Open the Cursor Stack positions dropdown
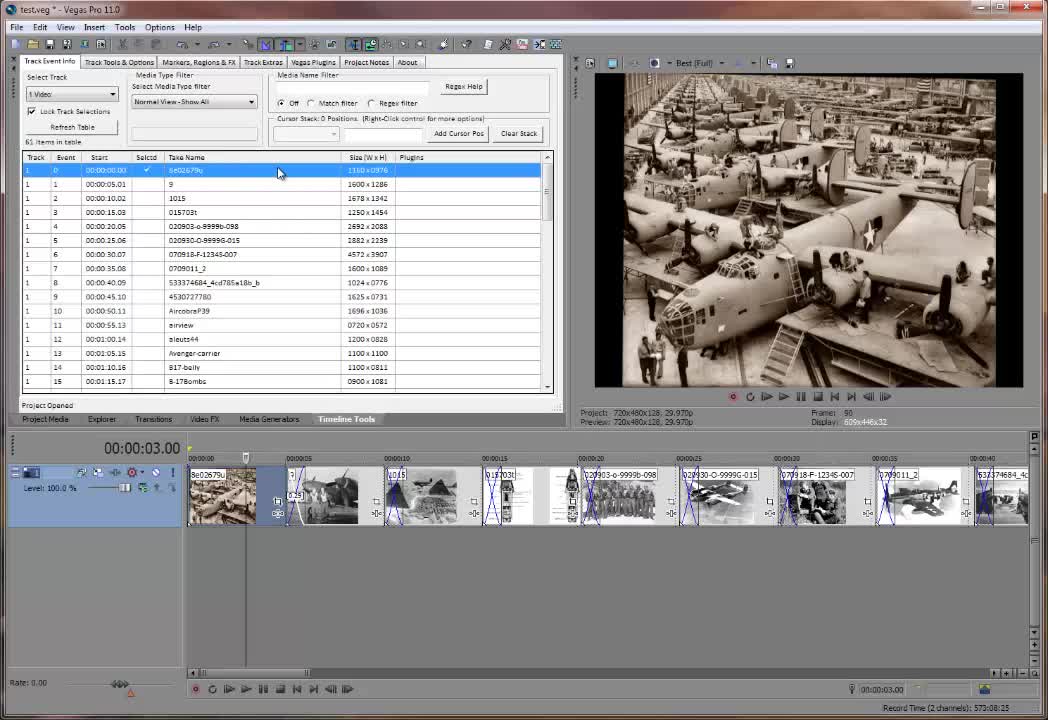Image resolution: width=1048 pixels, height=720 pixels. (x=306, y=134)
